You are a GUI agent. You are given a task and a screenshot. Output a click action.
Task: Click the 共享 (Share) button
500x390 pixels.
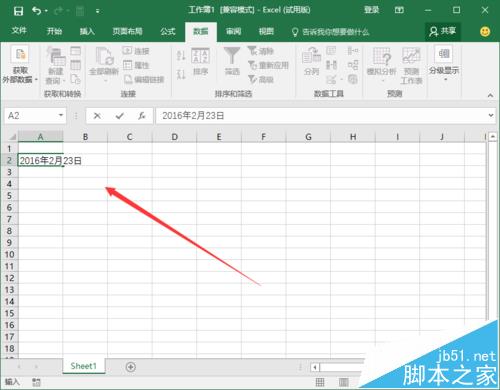coord(443,31)
